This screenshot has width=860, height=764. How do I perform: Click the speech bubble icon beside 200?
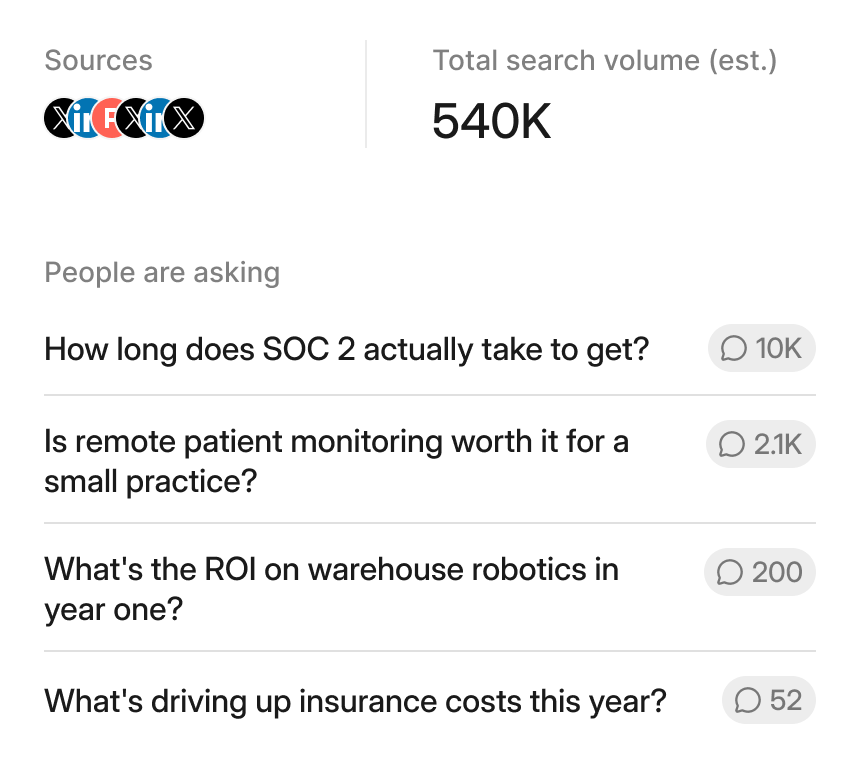[x=729, y=572]
